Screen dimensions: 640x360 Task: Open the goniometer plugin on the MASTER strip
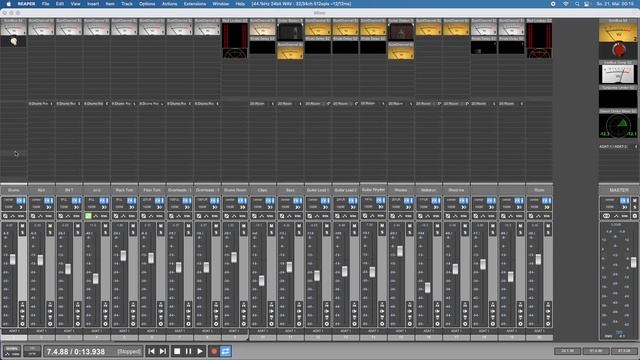pyautogui.click(x=618, y=125)
